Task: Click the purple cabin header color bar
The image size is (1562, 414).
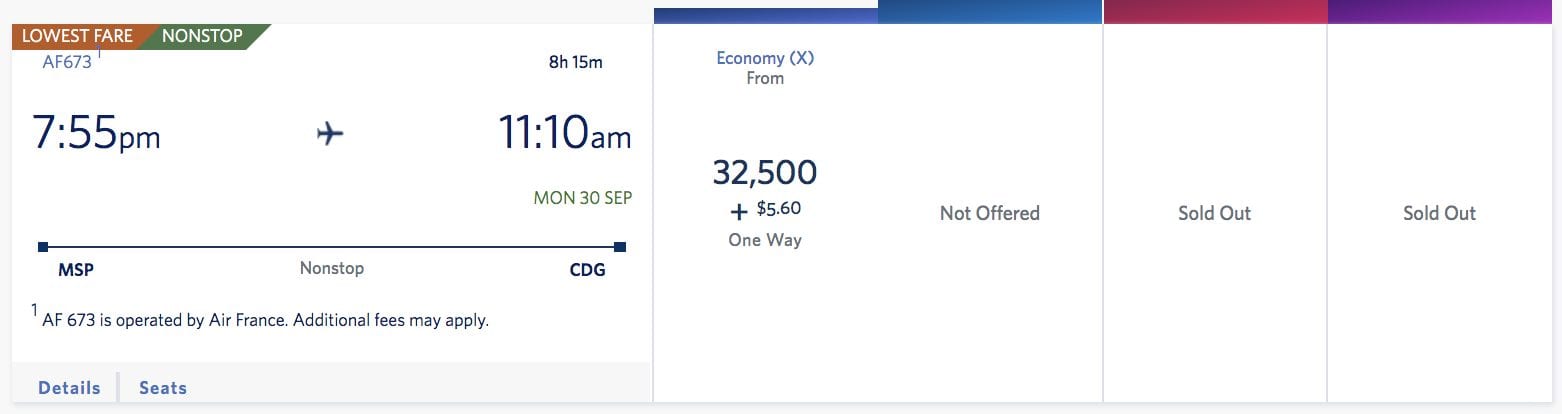Action: (1440, 12)
